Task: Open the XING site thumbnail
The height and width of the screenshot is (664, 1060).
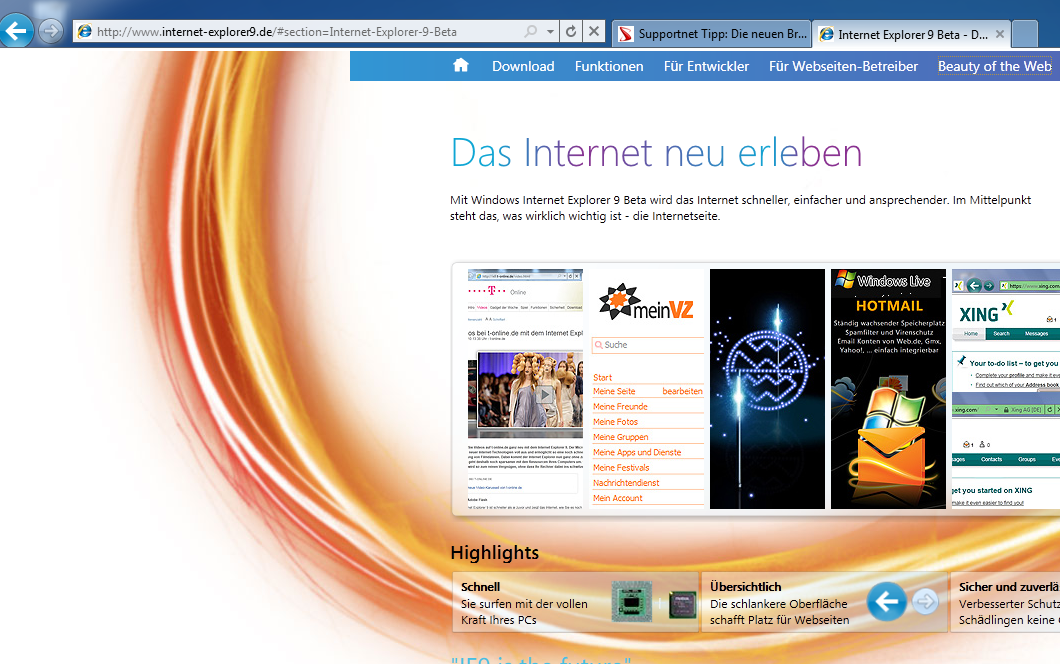Action: point(1006,389)
